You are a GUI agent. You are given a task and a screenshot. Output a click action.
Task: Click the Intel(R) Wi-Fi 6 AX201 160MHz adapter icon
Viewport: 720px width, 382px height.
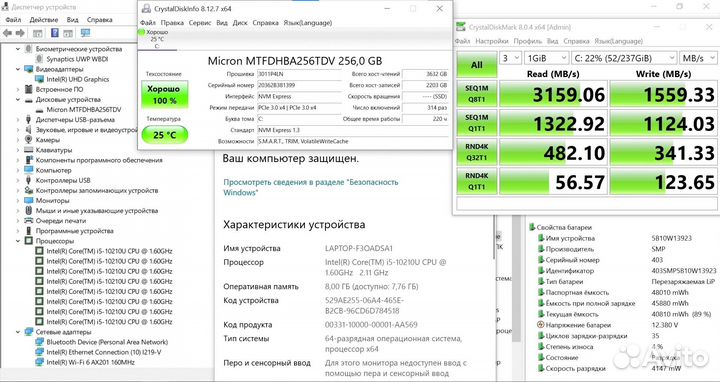point(40,362)
